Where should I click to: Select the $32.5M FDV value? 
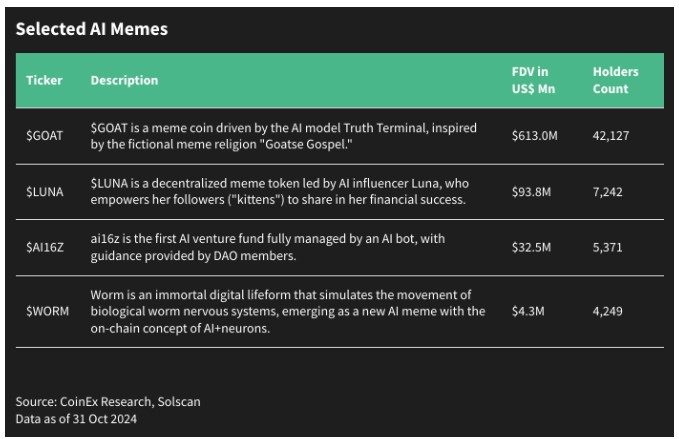(531, 247)
